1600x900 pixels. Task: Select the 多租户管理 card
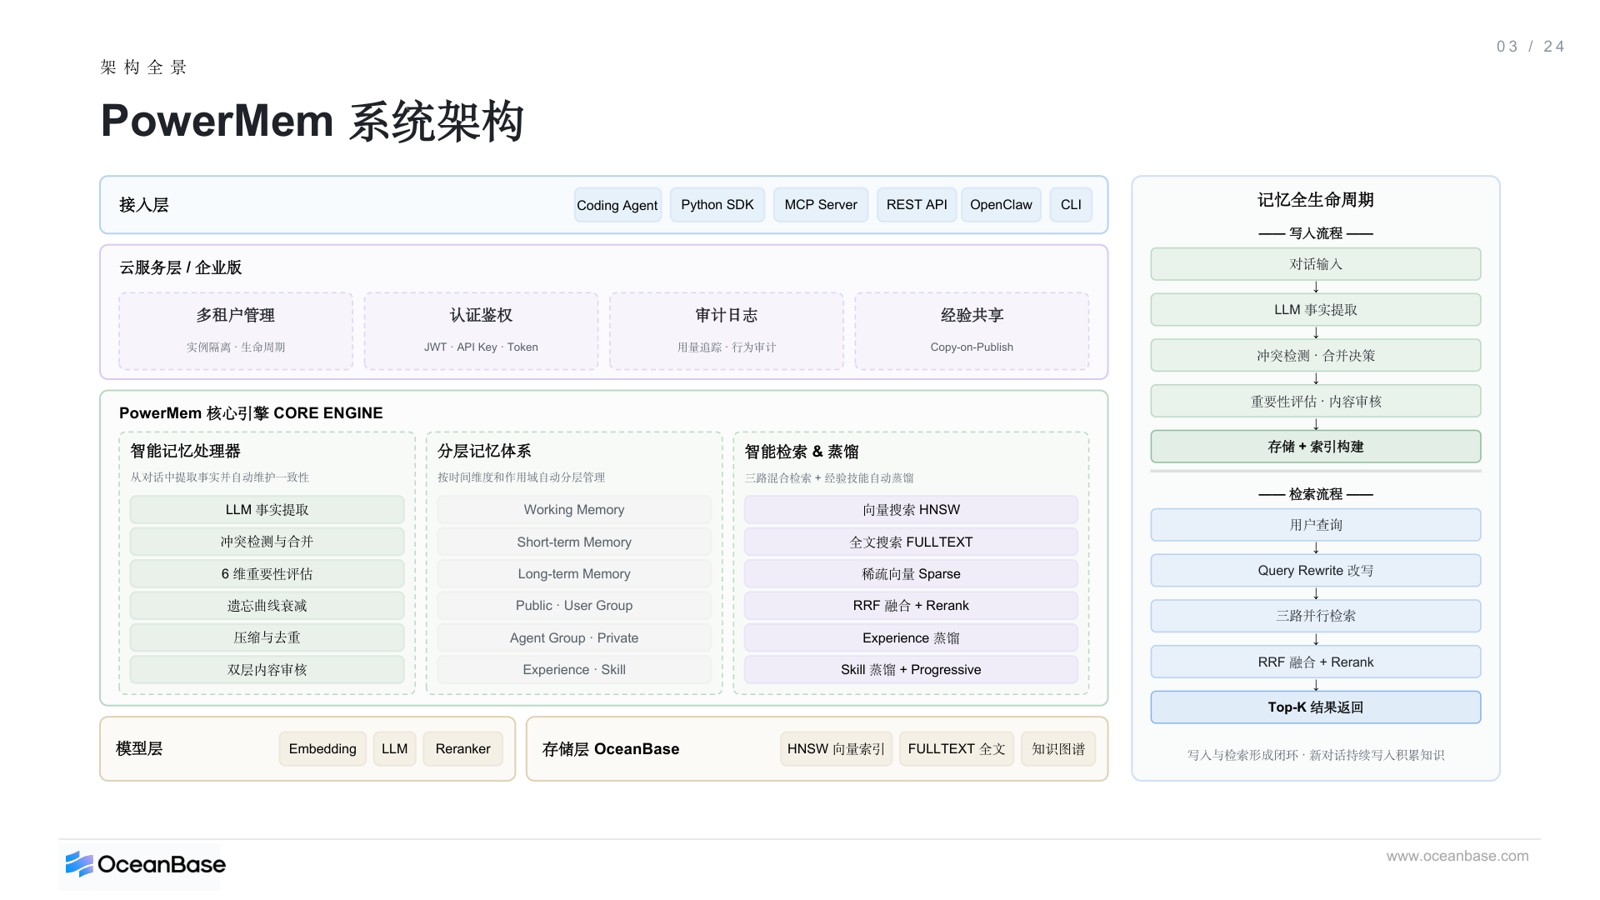click(236, 331)
